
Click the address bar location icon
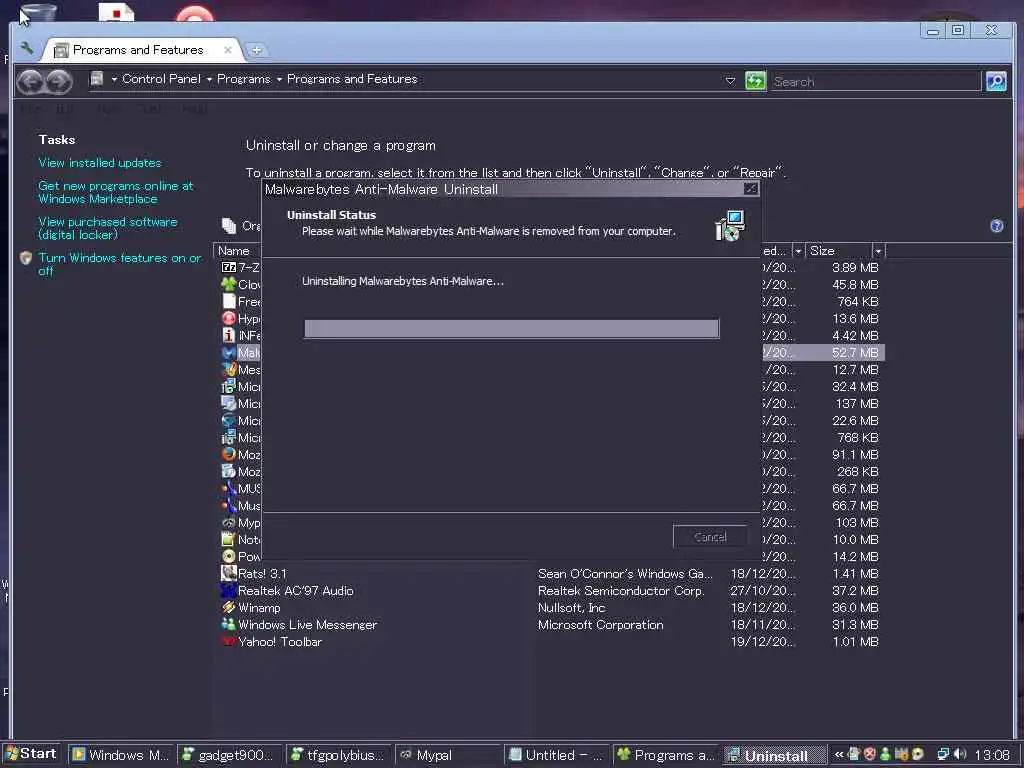coord(97,79)
